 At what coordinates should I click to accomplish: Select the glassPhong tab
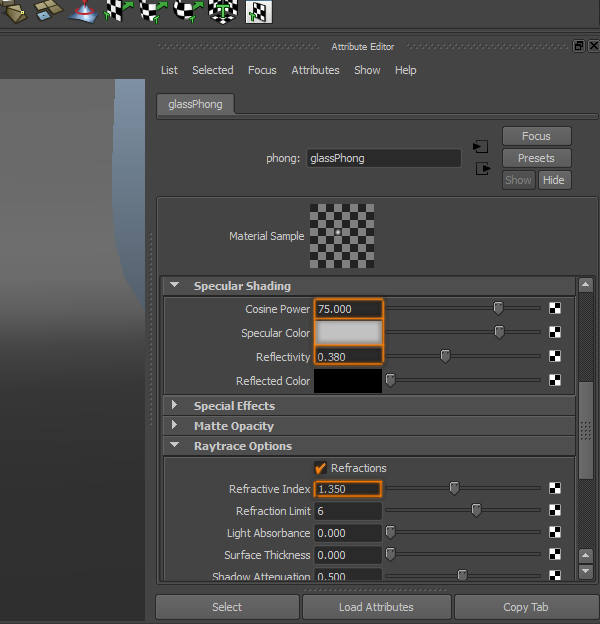[x=195, y=104]
